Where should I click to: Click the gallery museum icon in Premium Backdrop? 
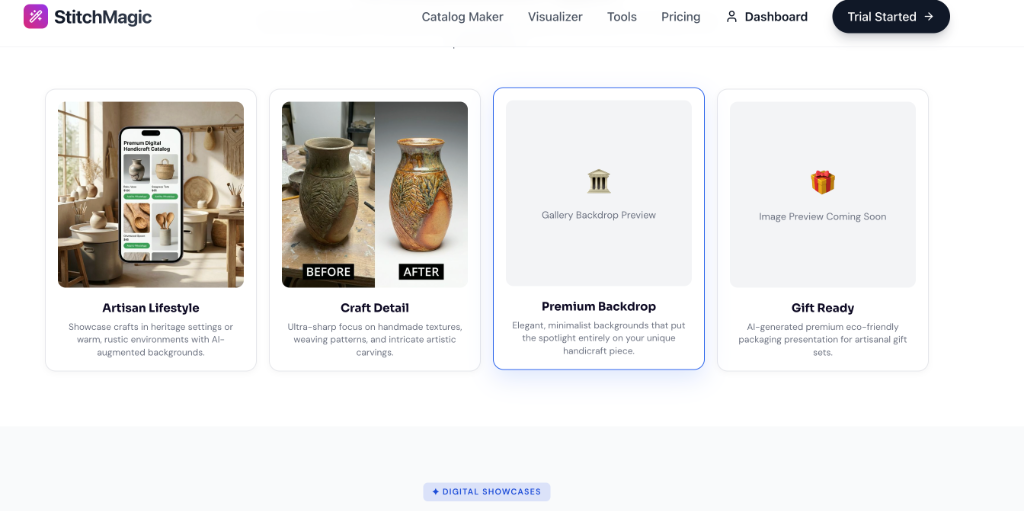tap(598, 181)
